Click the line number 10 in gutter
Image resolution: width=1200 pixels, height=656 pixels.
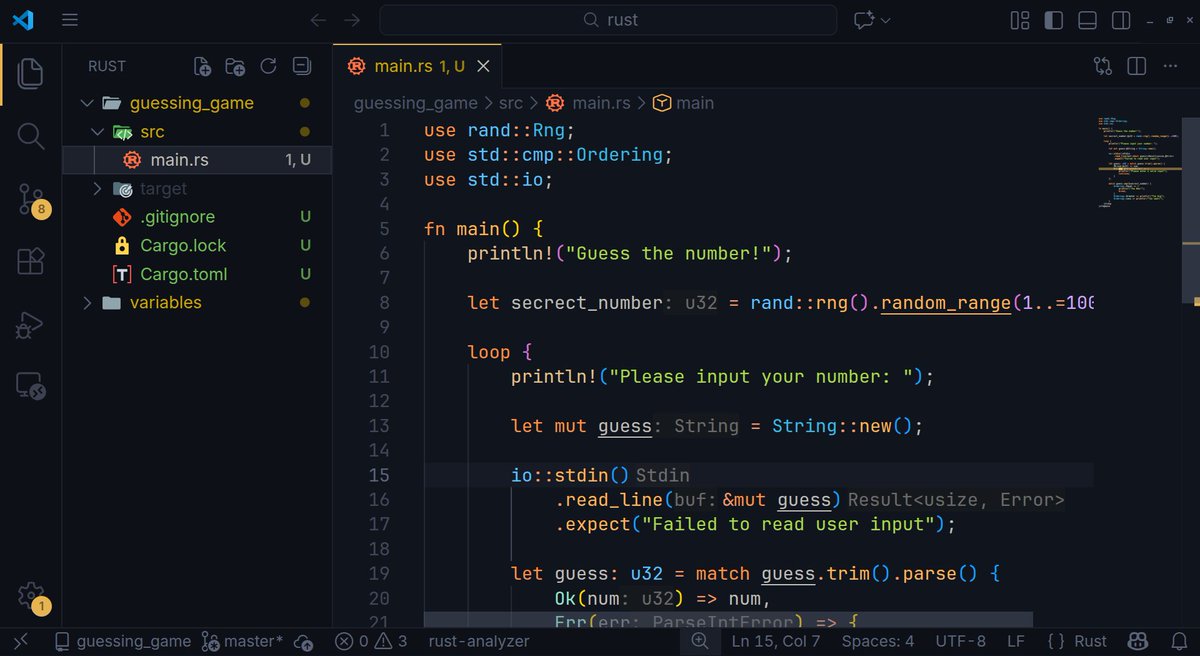coord(378,352)
